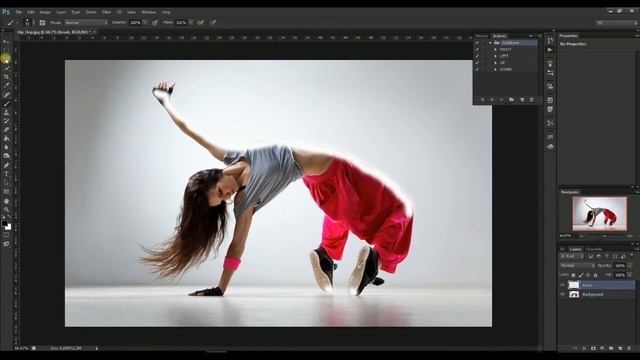640x360 pixels.
Task: Select the Horizontal Type tool
Action: [6, 174]
